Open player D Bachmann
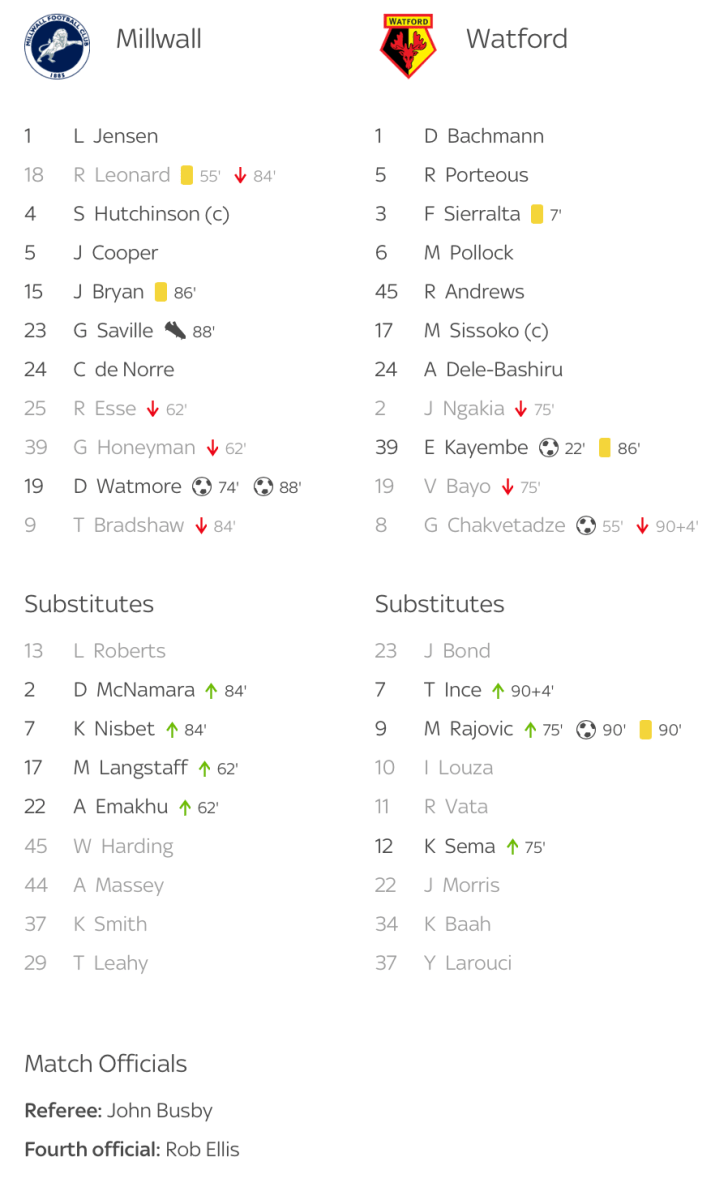 coord(484,136)
